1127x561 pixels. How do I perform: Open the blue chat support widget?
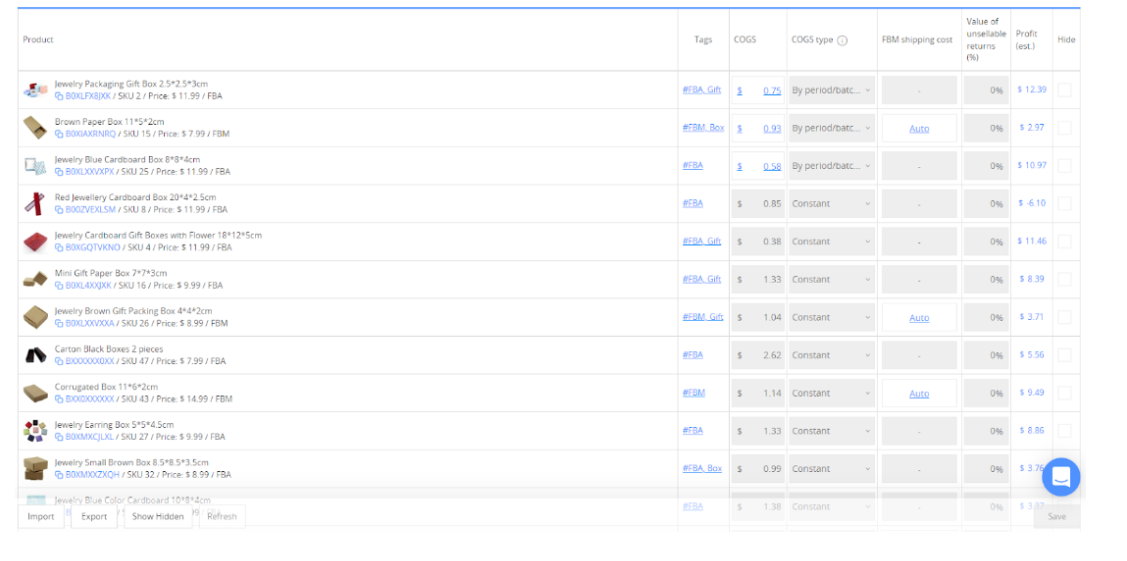[x=1061, y=477]
